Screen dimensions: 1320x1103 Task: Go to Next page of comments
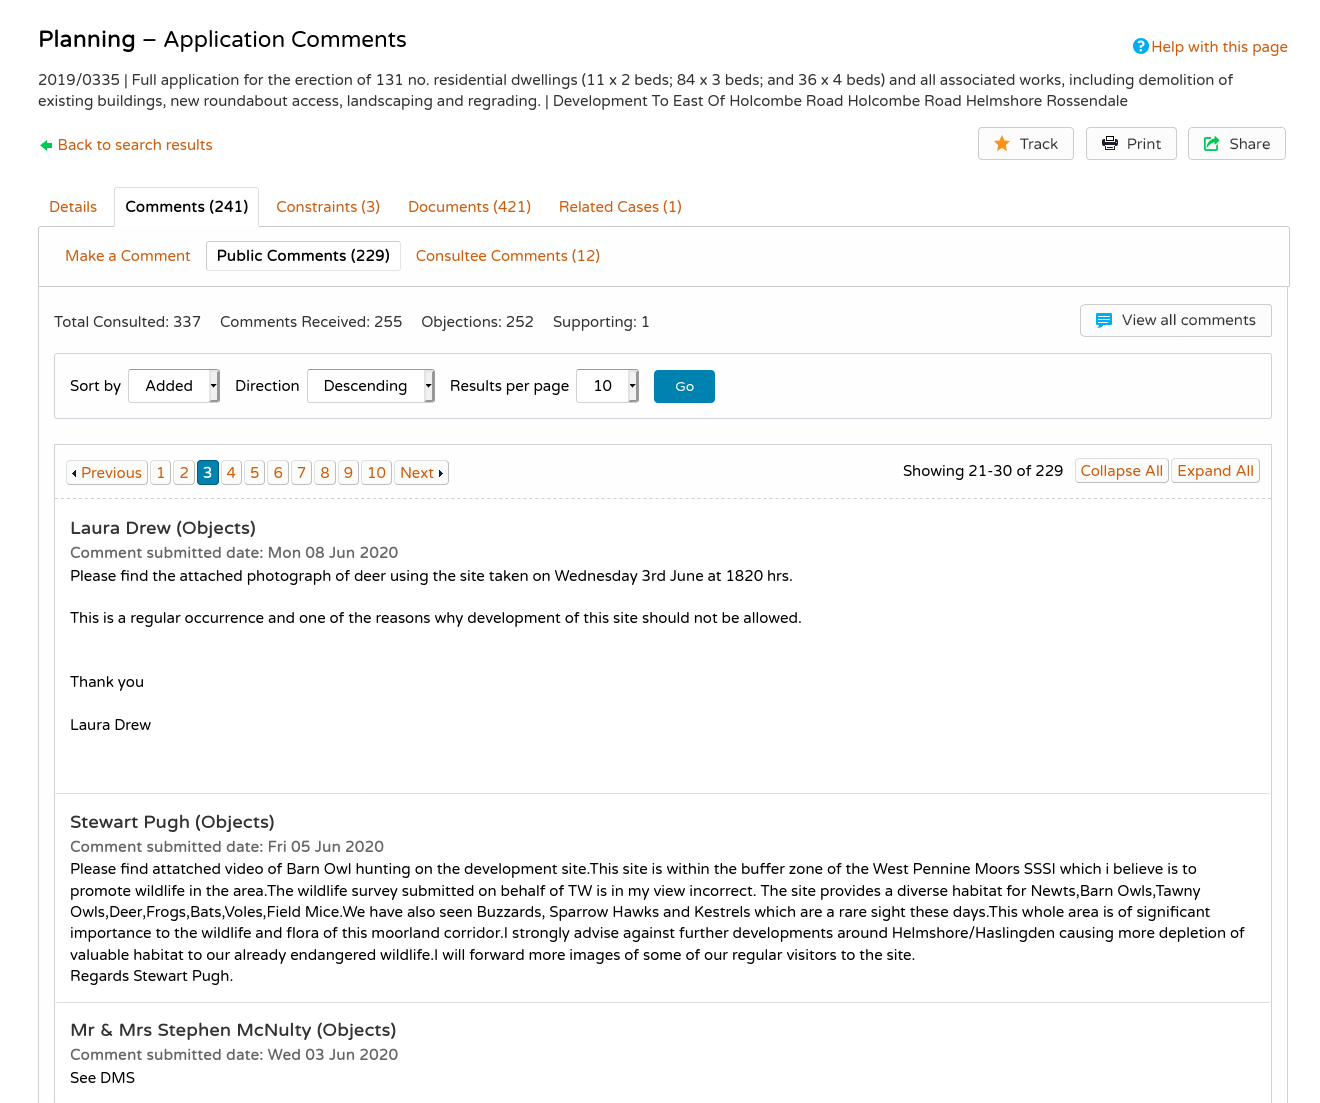click(x=421, y=473)
